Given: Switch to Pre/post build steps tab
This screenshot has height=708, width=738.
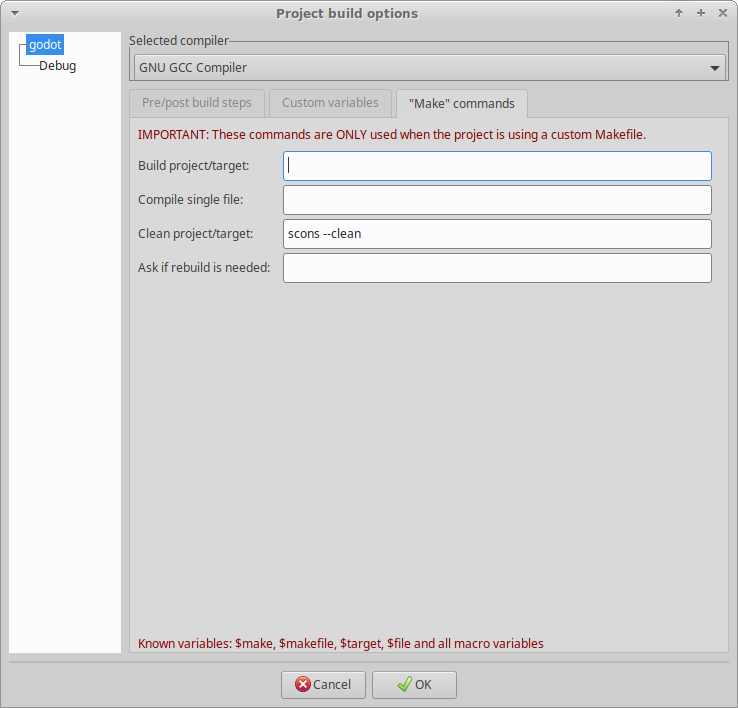Looking at the screenshot, I should click(197, 103).
